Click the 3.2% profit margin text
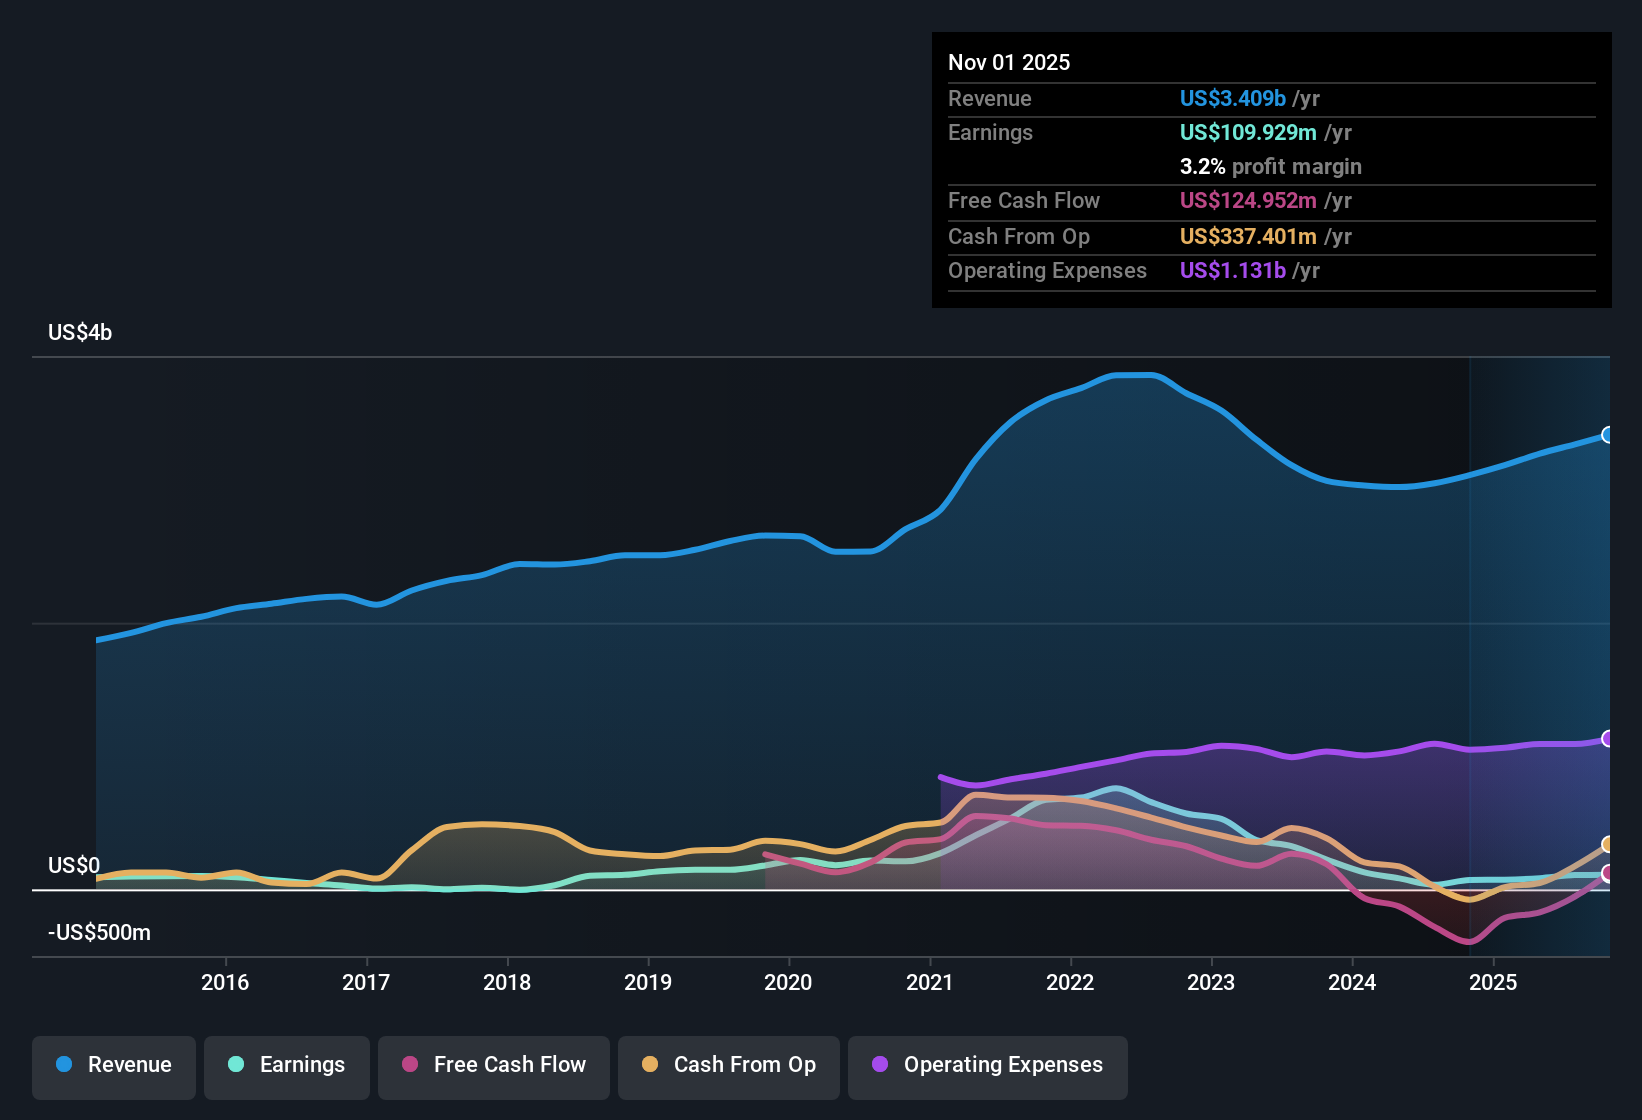 tap(1270, 166)
